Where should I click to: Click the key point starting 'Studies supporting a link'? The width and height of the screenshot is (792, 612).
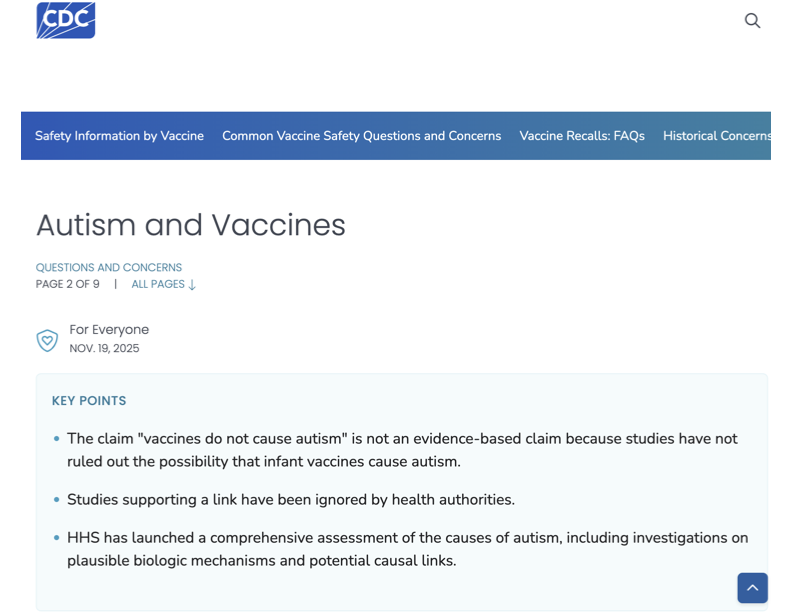[x=291, y=499]
